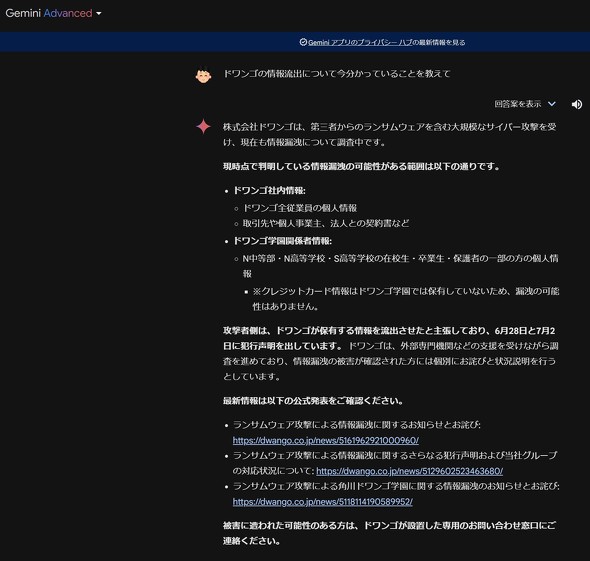Click the user avatar beside the prompt
Viewport: 590px width, 561px height.
(203, 74)
